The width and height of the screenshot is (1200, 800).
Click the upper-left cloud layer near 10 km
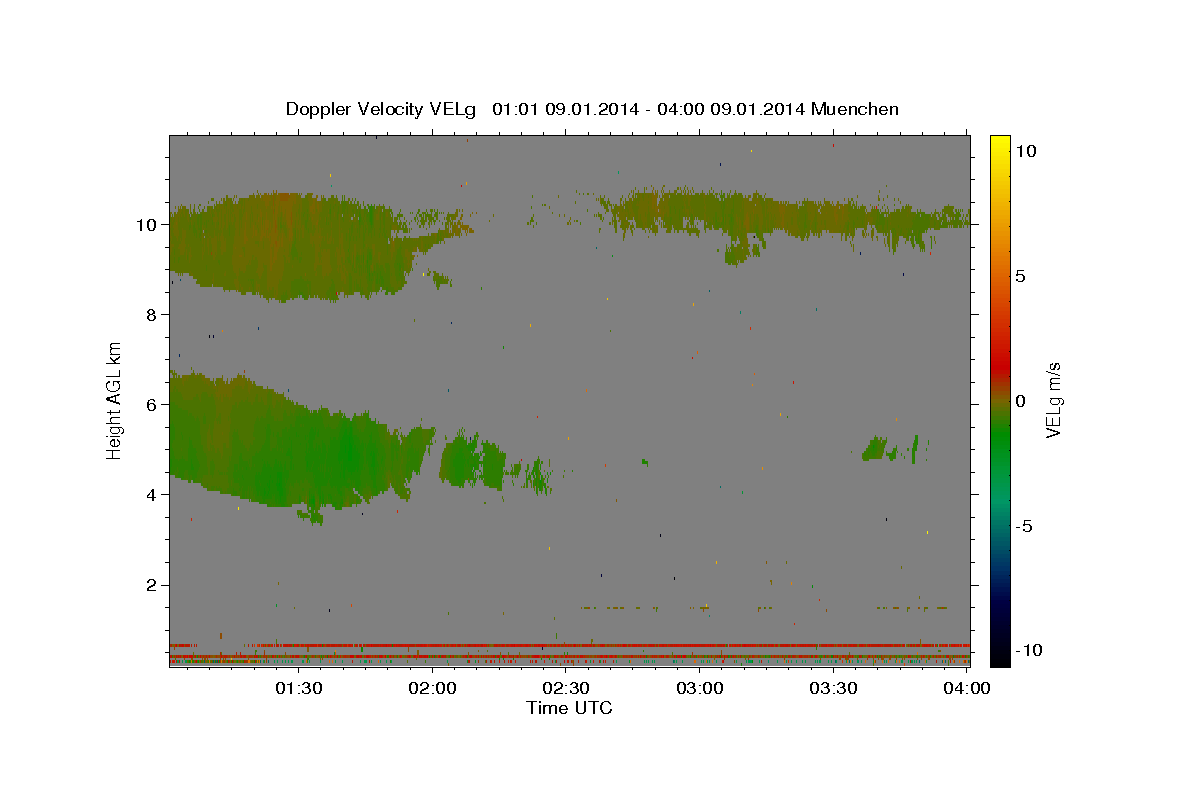coord(290,245)
